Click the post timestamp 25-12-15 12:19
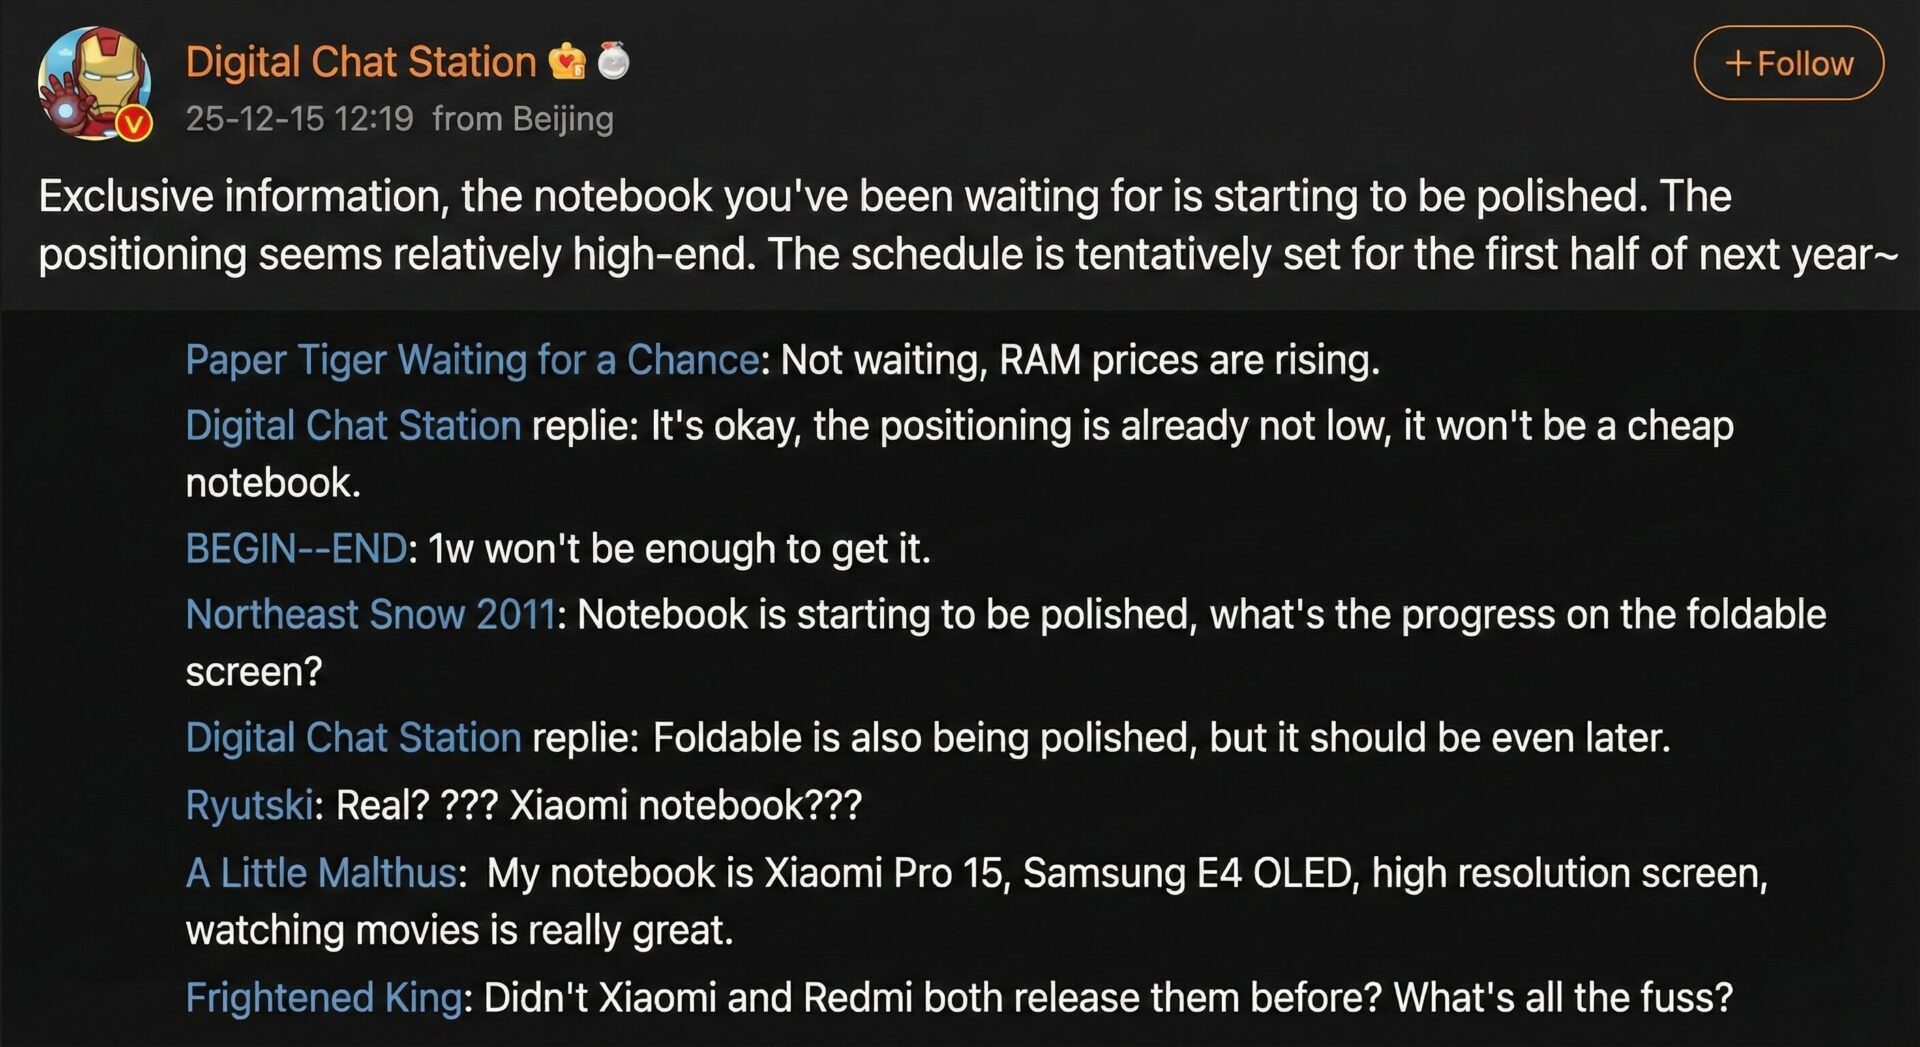The width and height of the screenshot is (1920, 1047). coord(300,118)
